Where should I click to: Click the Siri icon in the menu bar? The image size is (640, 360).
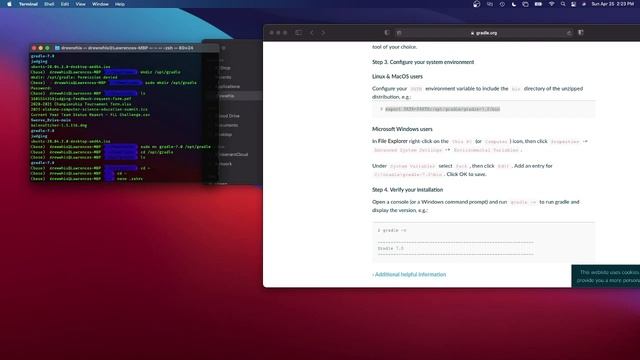click(584, 4)
